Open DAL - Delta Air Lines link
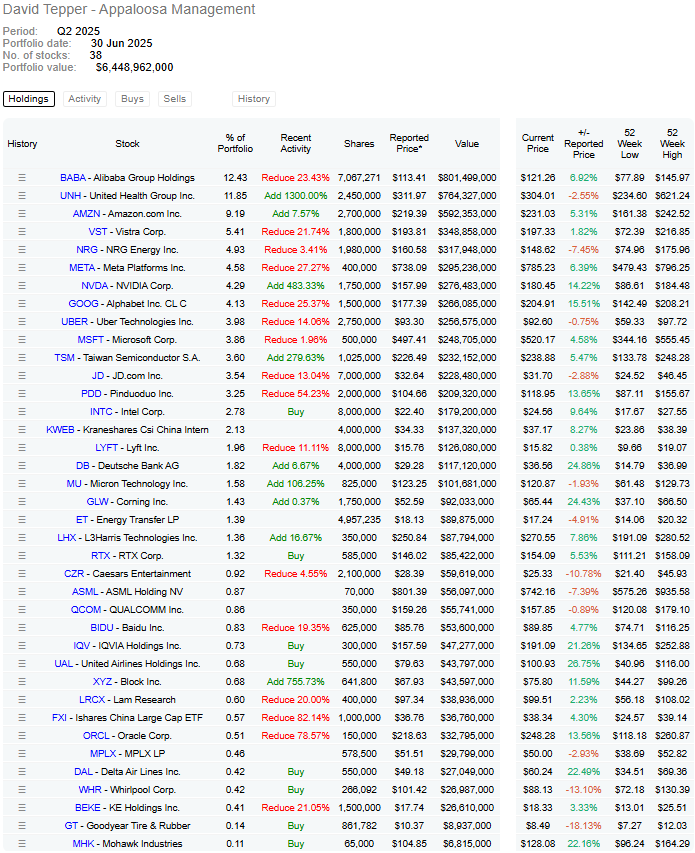Viewport: 695px width, 853px height. (127, 771)
